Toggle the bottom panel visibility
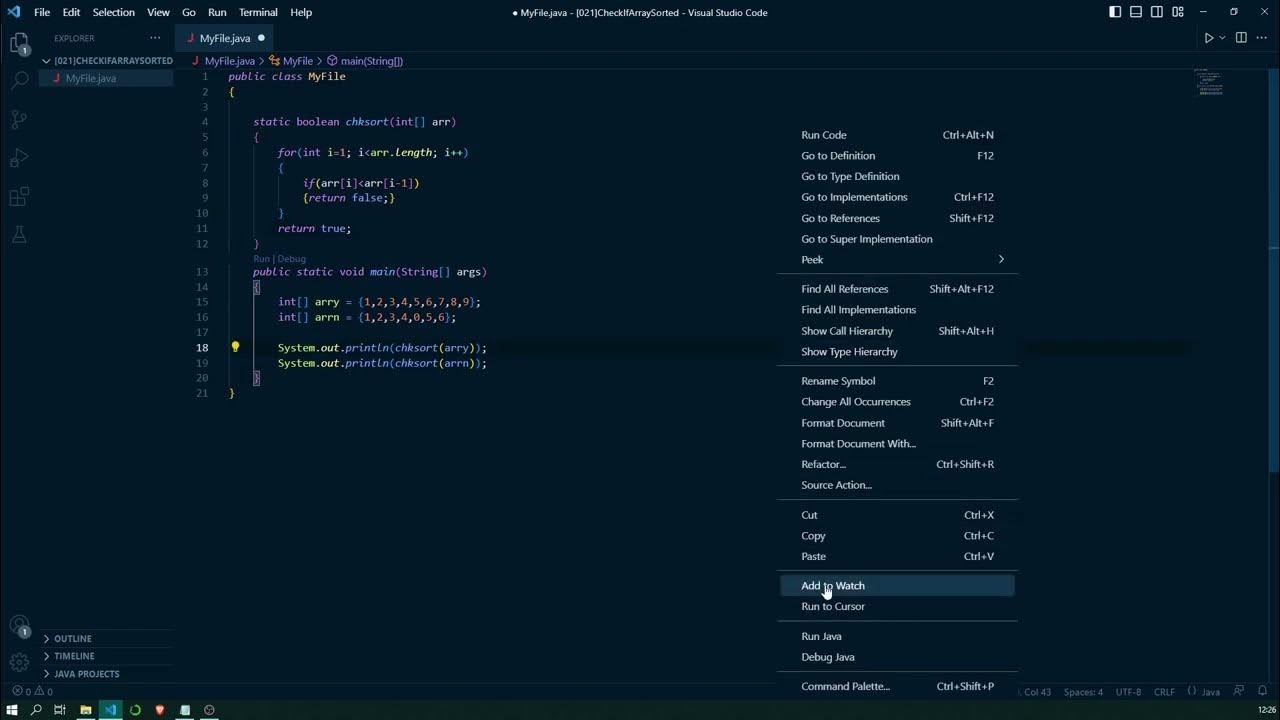Image resolution: width=1280 pixels, height=720 pixels. 1136,12
